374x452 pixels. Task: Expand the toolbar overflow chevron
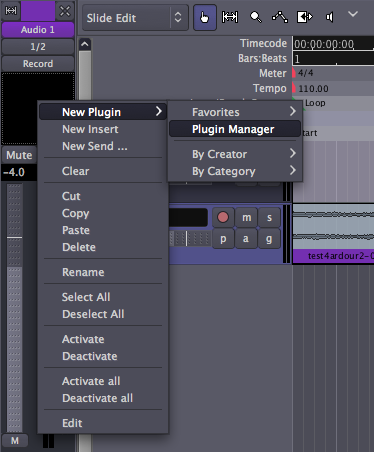coord(353,14)
